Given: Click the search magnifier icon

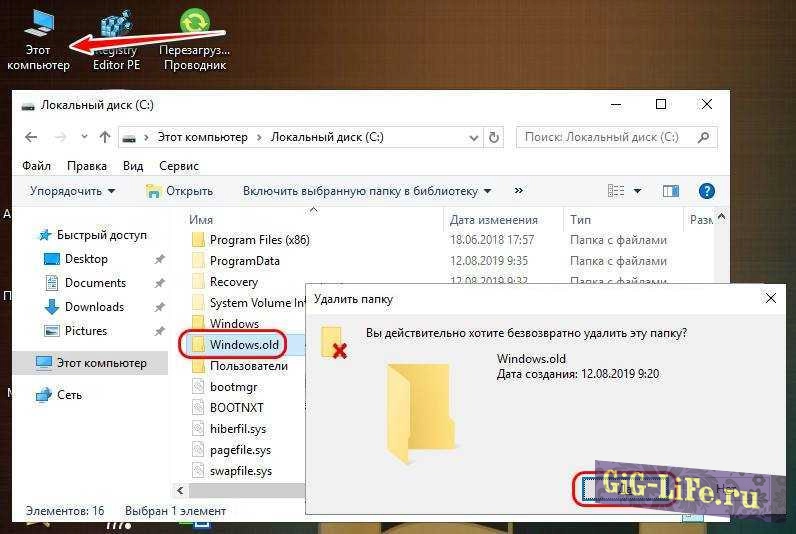Looking at the screenshot, I should click(704, 137).
